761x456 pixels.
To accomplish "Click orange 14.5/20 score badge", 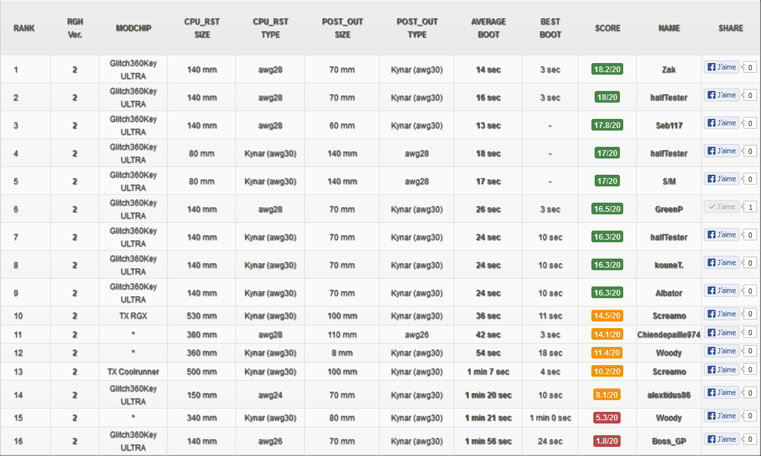I will coord(607,316).
